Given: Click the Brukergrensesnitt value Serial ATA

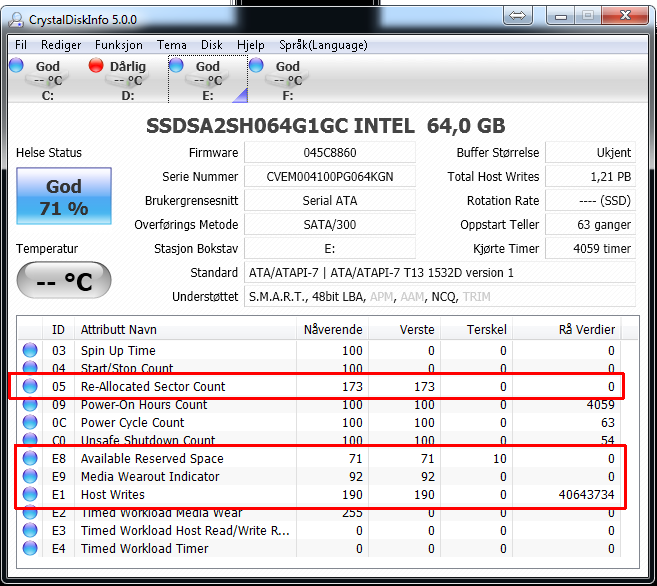Looking at the screenshot, I should click(330, 201).
